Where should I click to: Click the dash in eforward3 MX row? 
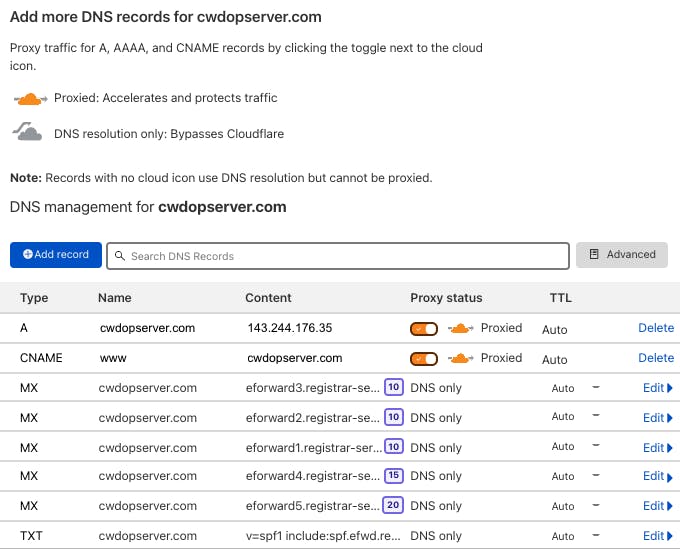click(596, 387)
